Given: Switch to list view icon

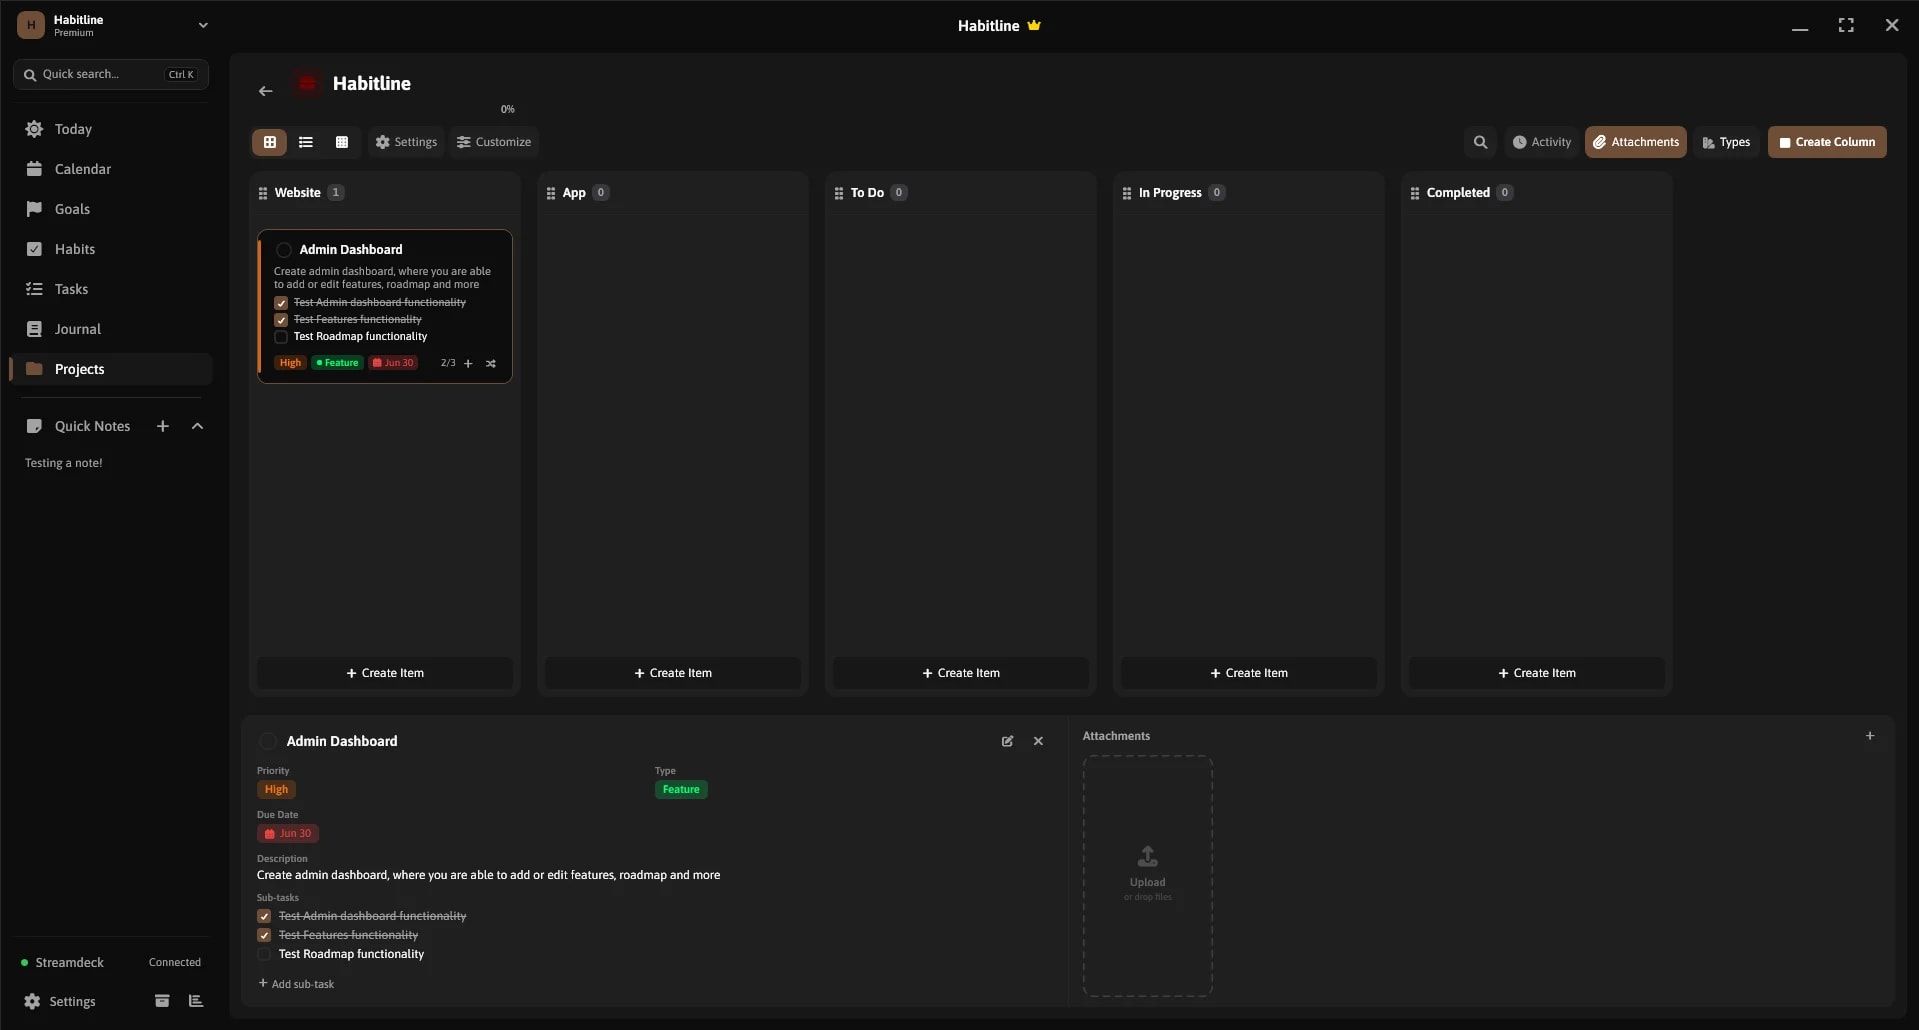Looking at the screenshot, I should pos(306,142).
